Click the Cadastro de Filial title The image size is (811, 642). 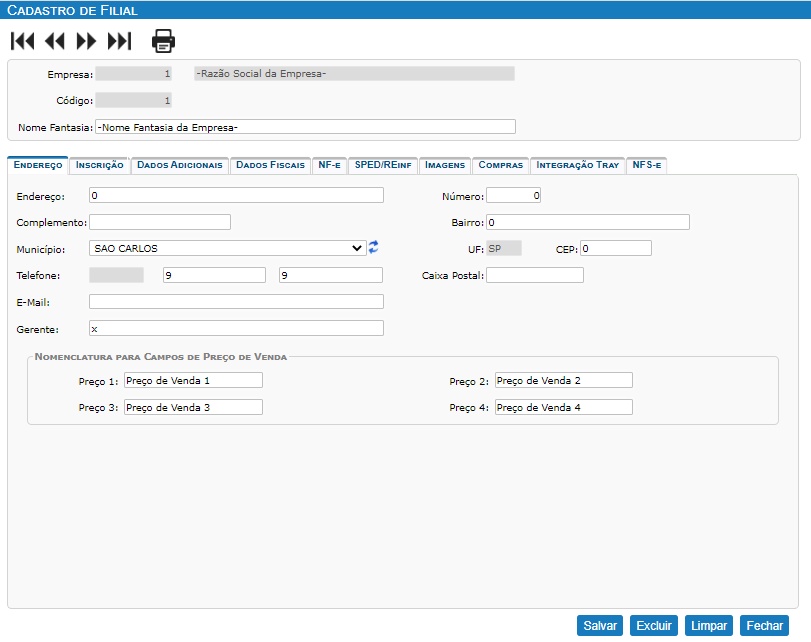[x=72, y=10]
